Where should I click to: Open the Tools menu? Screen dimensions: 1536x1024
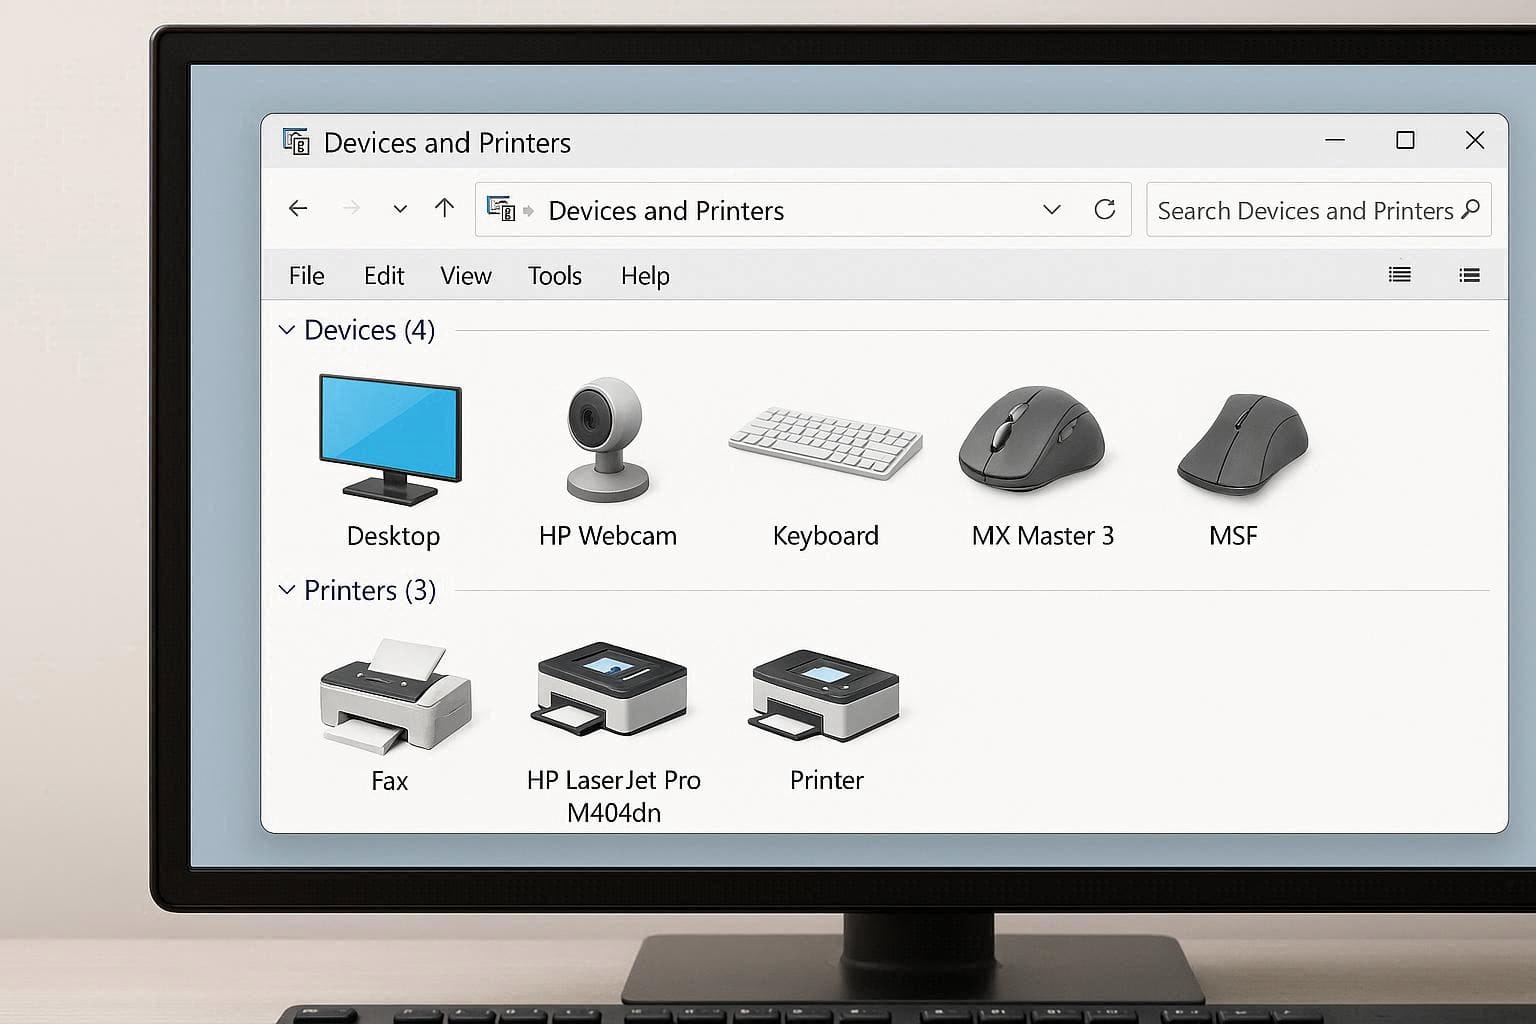[554, 276]
